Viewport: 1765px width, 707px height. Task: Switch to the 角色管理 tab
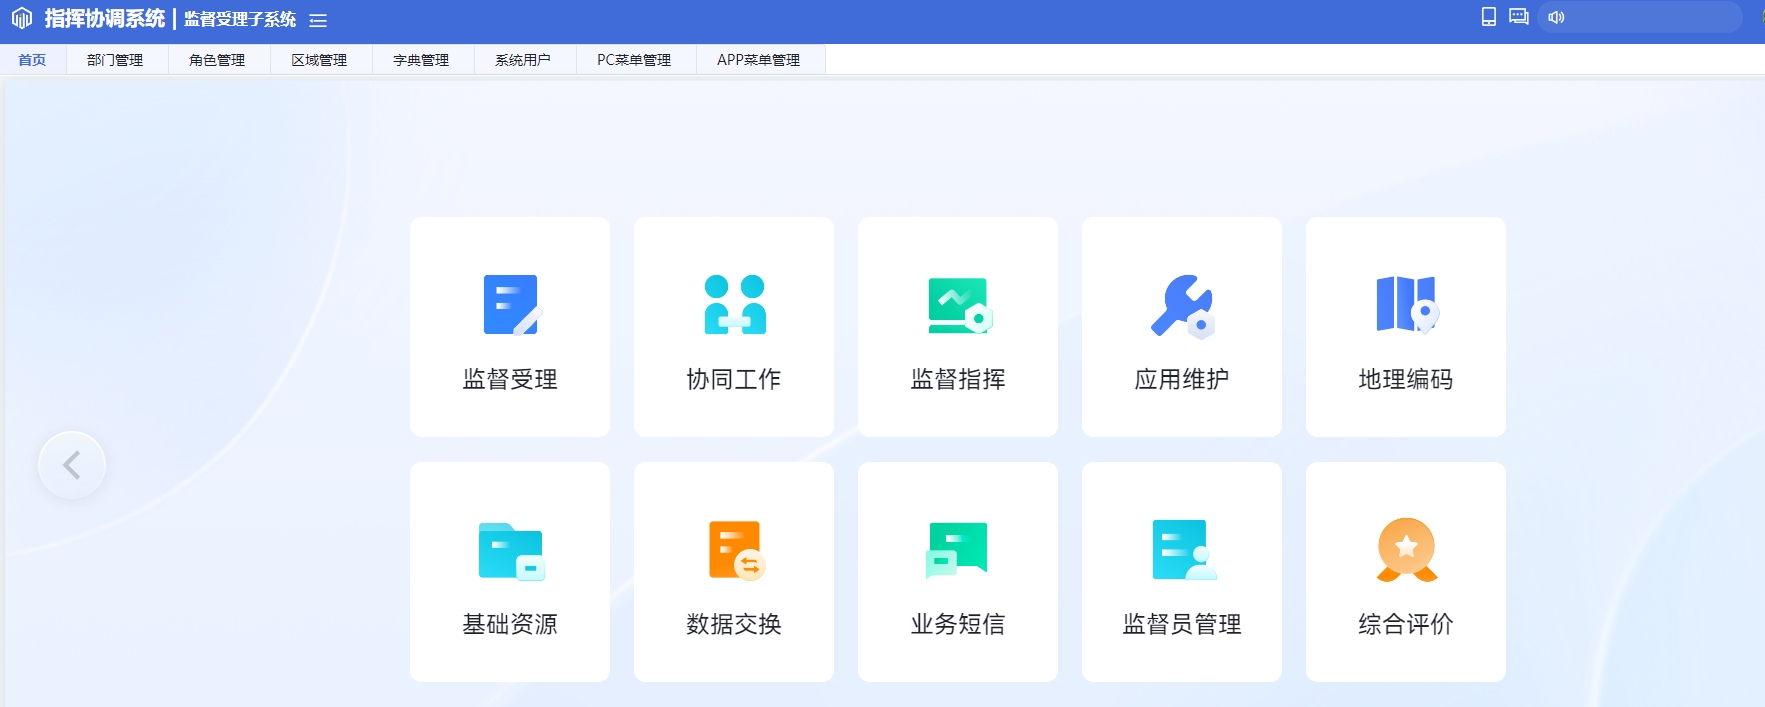click(x=217, y=60)
